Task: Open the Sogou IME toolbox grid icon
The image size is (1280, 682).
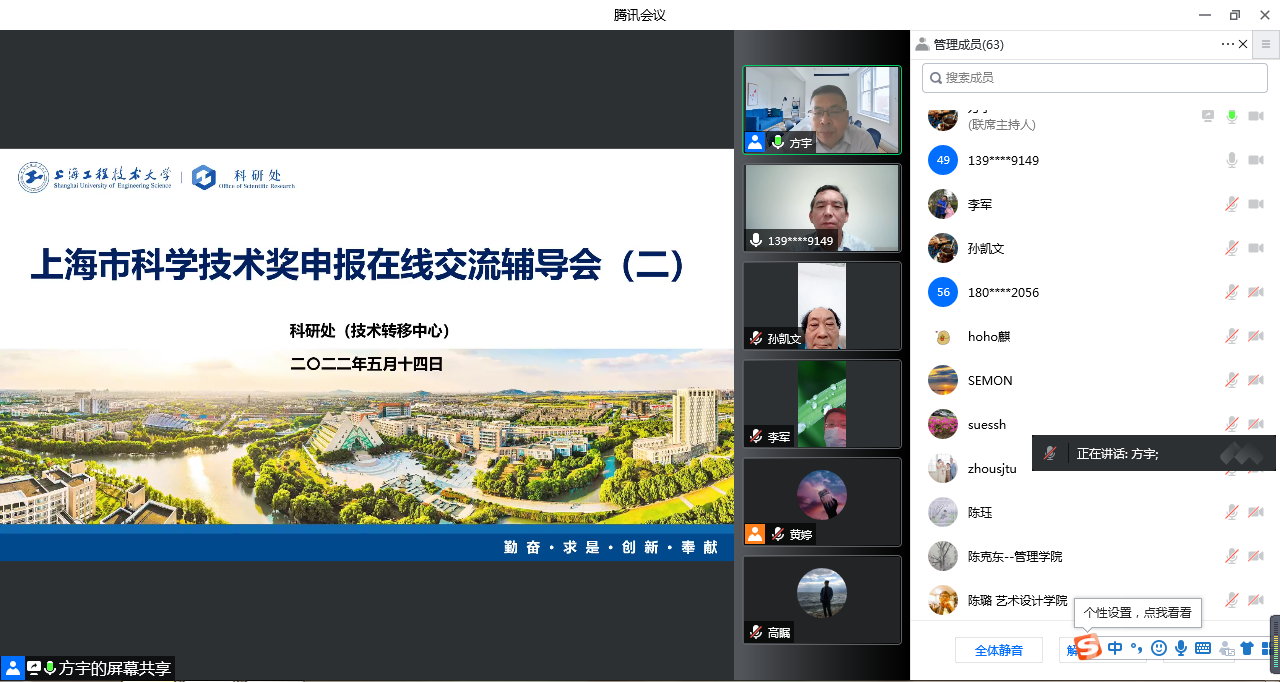Action: click(x=1267, y=649)
